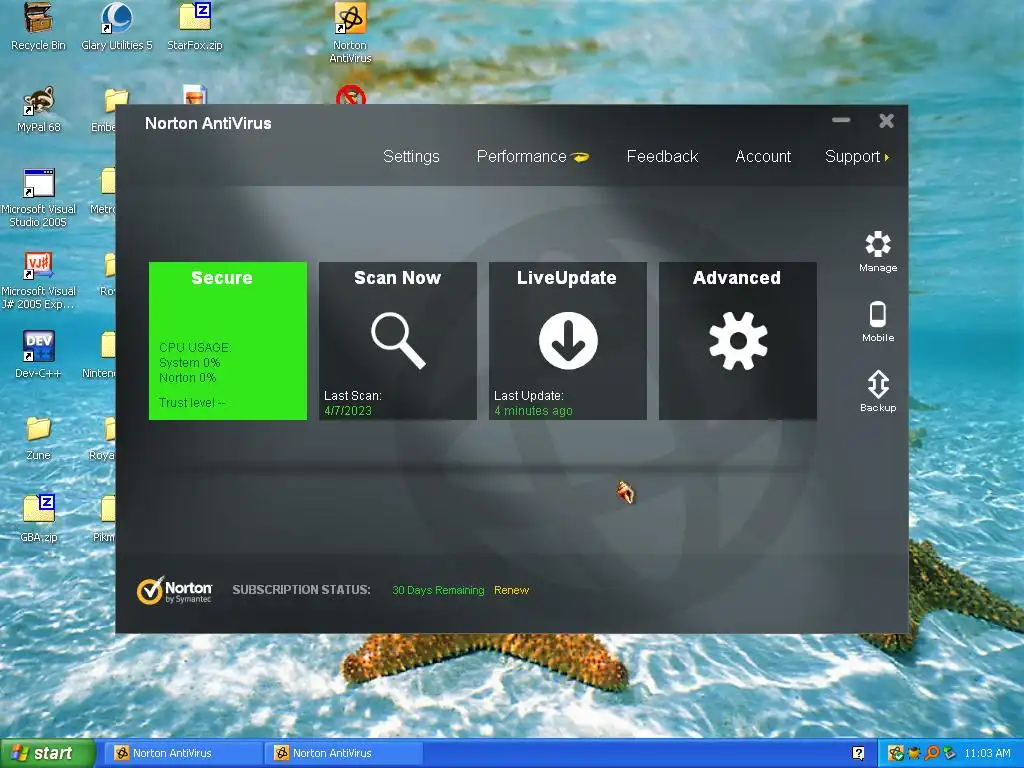Viewport: 1024px width, 768px height.
Task: Open Glary Utilities 5 desktop shortcut
Action: [117, 27]
